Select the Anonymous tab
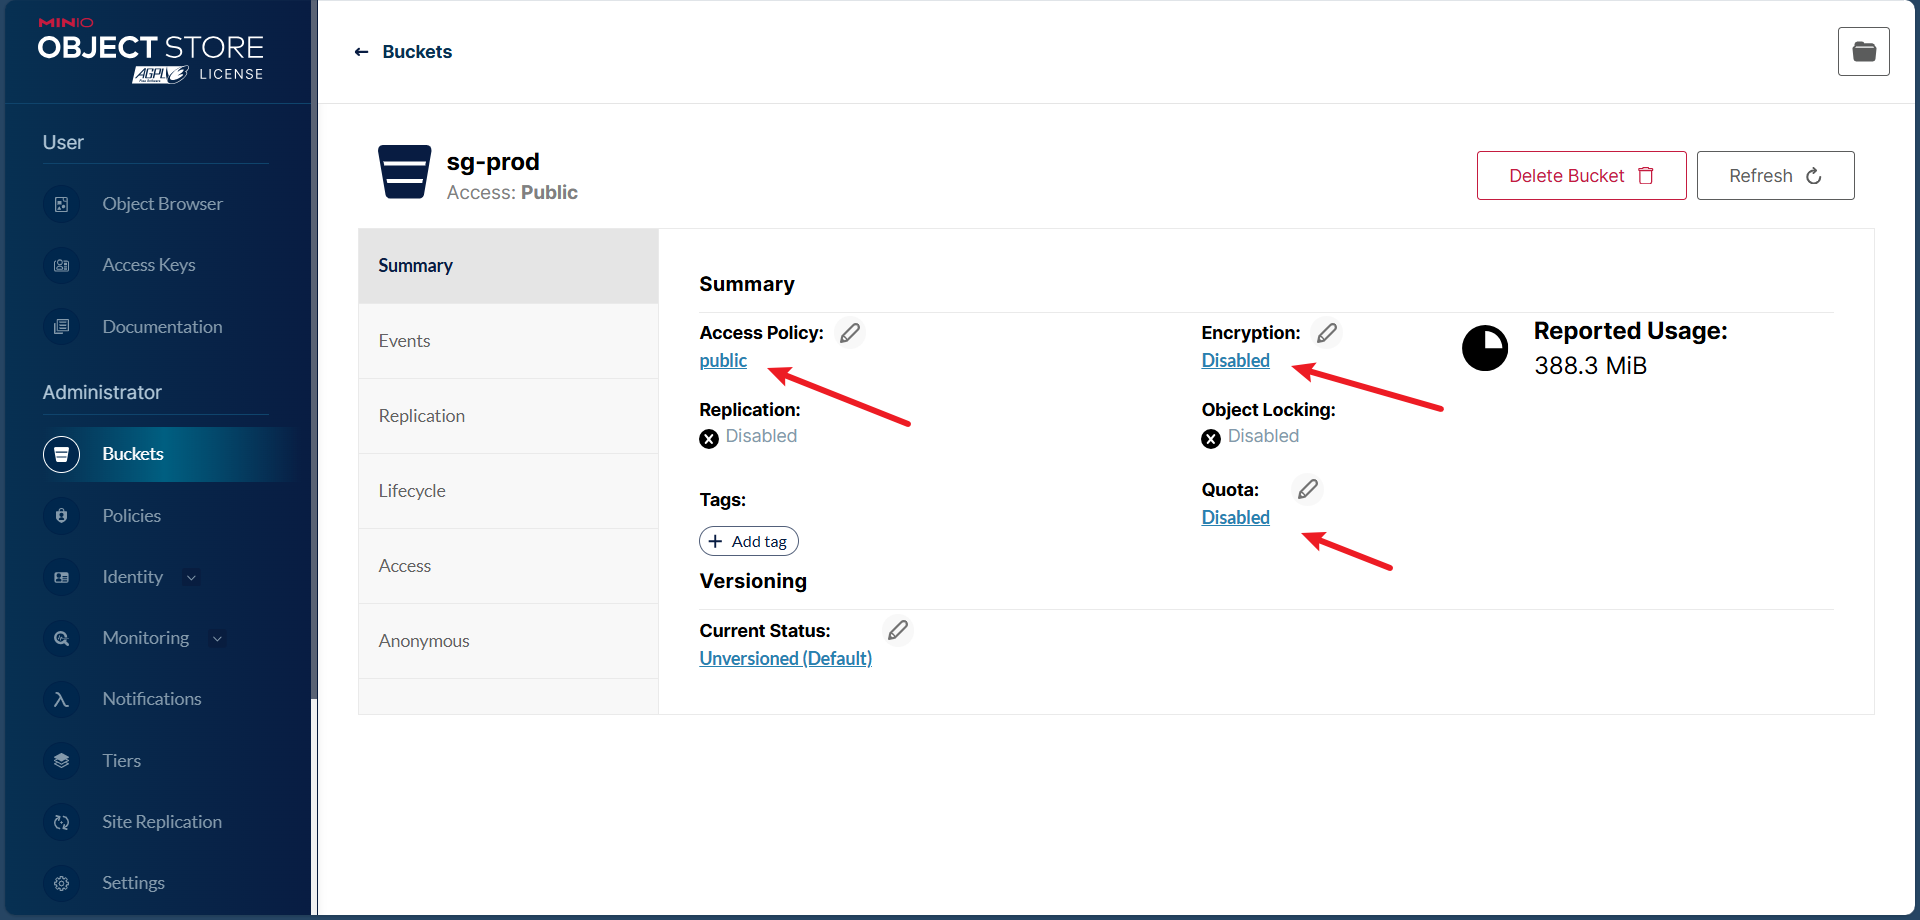 pyautogui.click(x=424, y=641)
